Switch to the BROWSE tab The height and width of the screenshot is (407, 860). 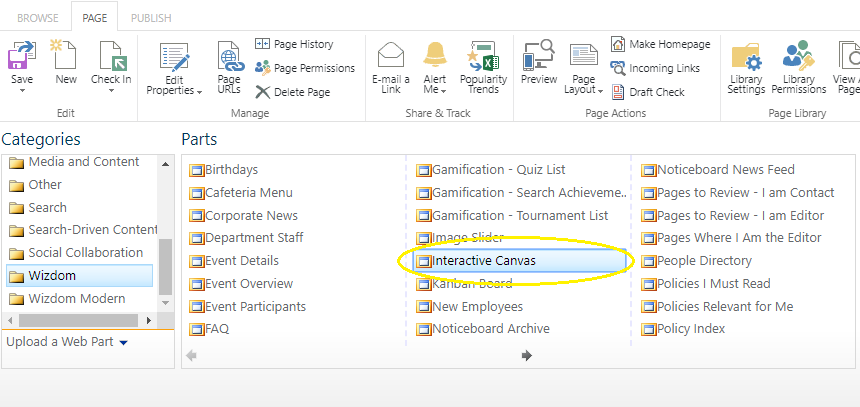37,17
